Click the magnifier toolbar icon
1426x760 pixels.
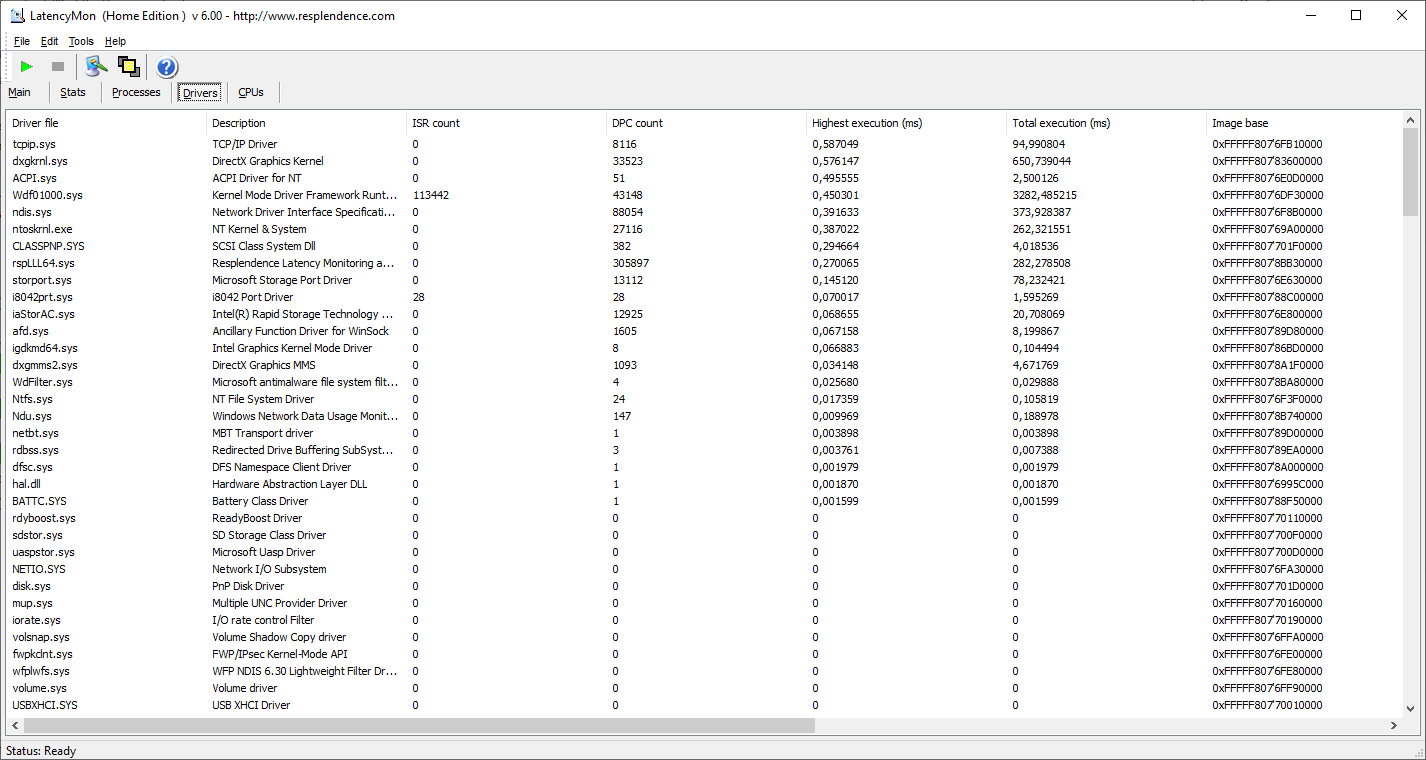tap(96, 66)
